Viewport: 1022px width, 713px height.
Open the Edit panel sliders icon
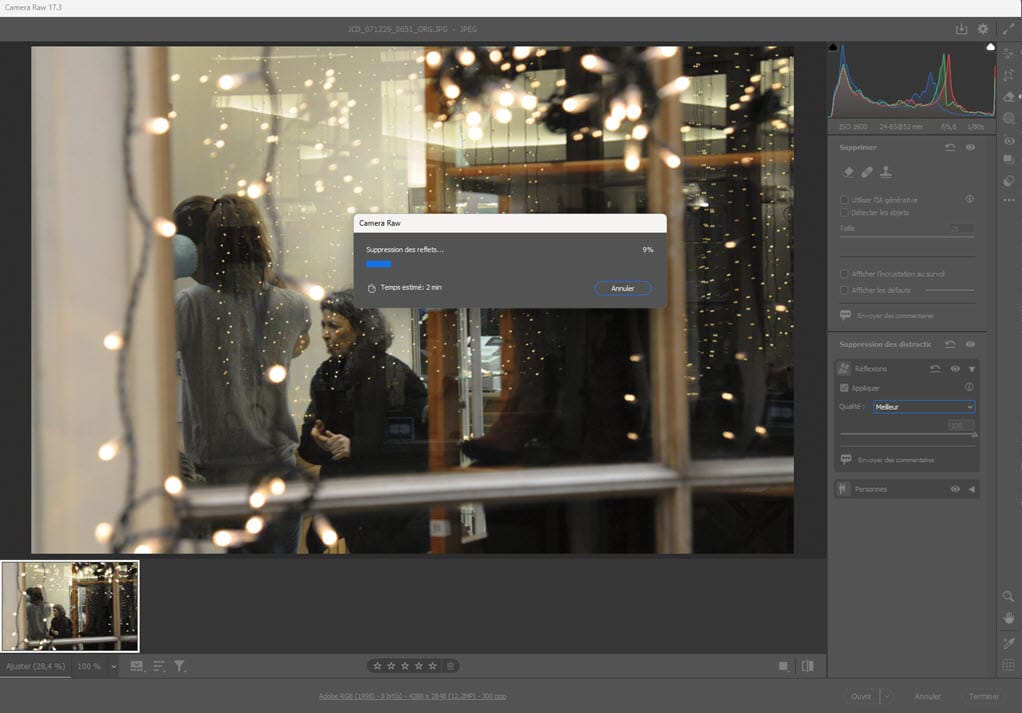click(x=1008, y=55)
